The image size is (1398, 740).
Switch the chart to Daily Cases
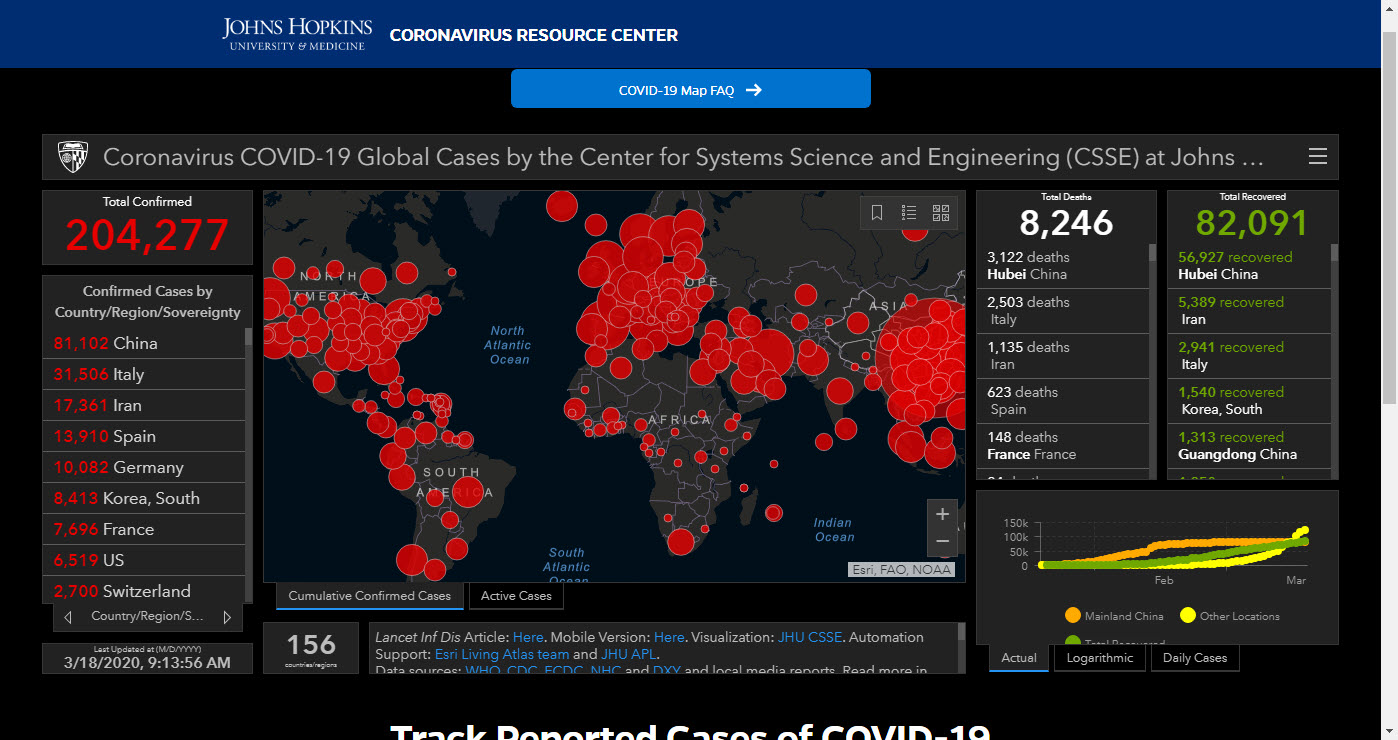tap(1195, 658)
